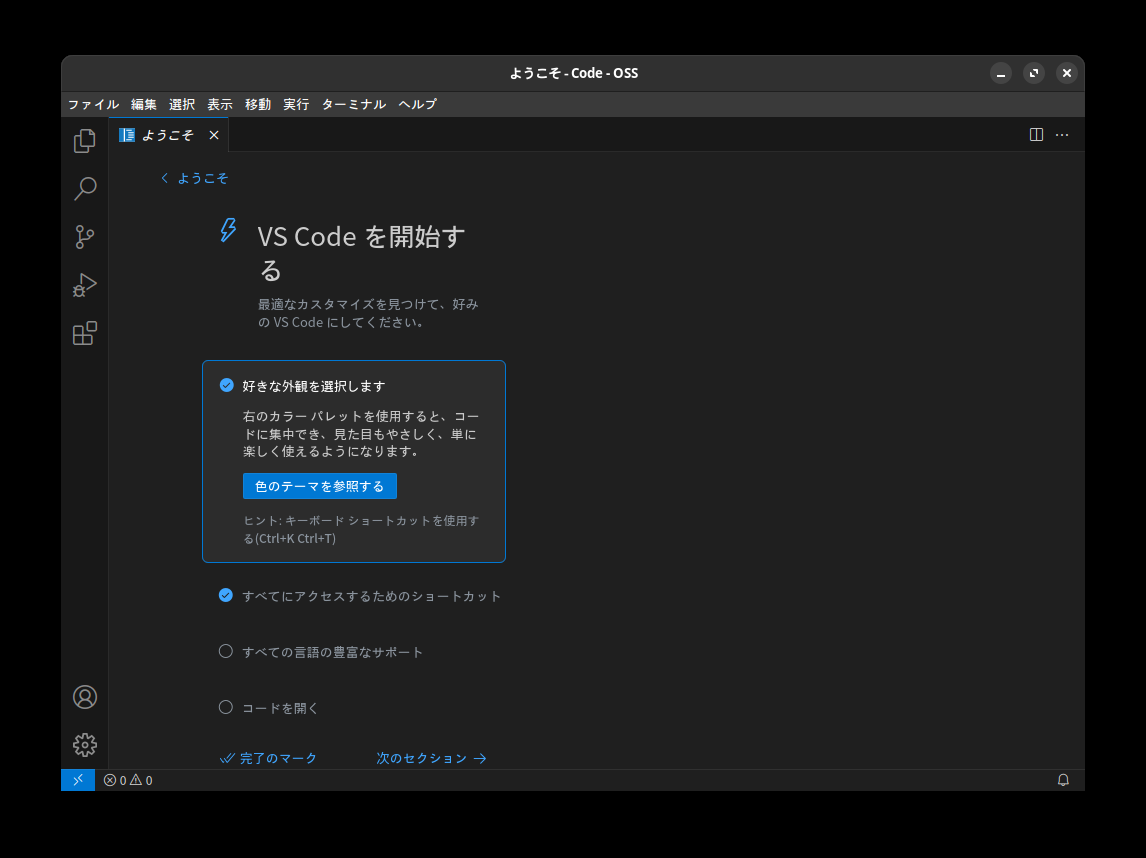Mark コードを開く step as complete
Viewport: 1146px width, 858px height.
(x=226, y=707)
